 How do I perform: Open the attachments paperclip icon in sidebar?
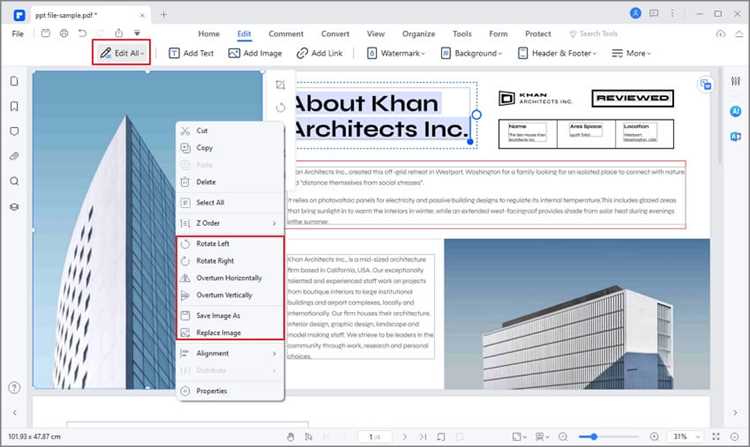14,156
